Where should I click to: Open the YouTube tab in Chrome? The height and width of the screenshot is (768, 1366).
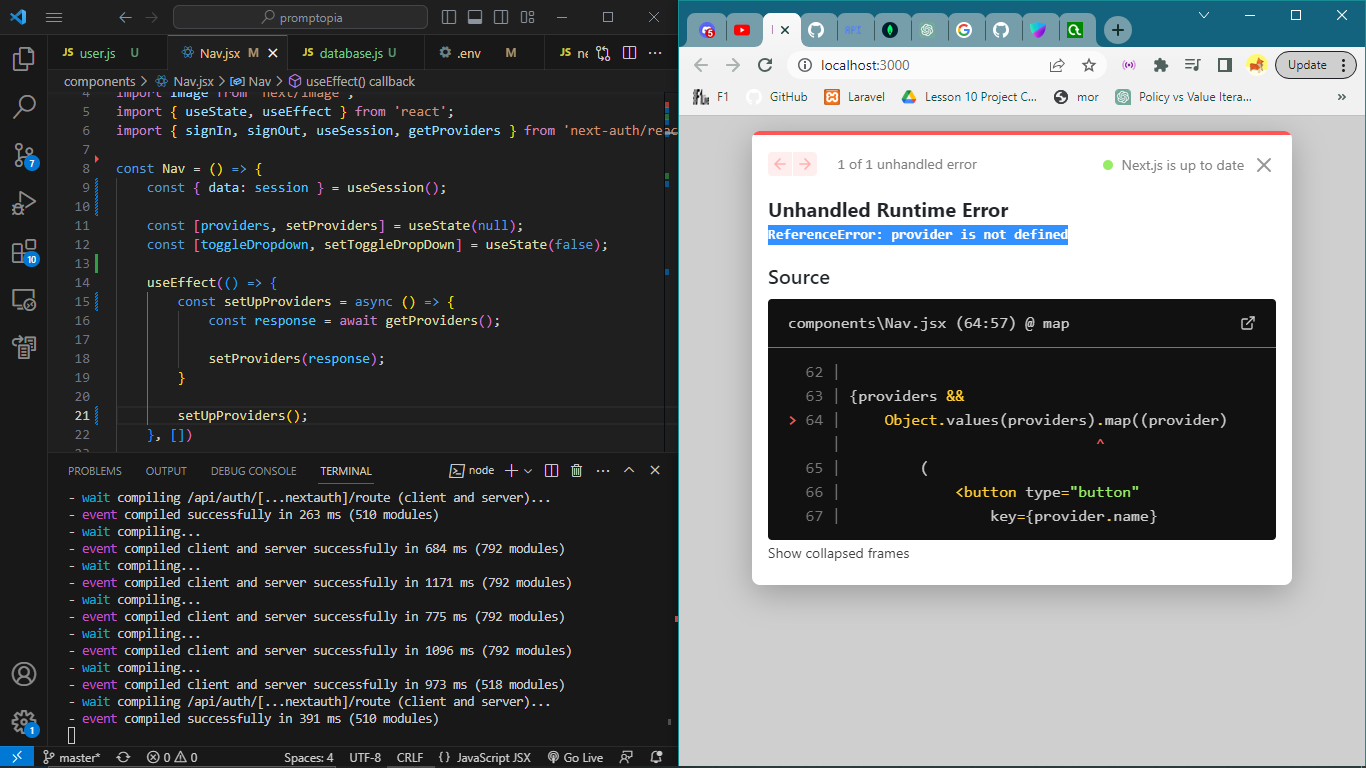(x=741, y=30)
